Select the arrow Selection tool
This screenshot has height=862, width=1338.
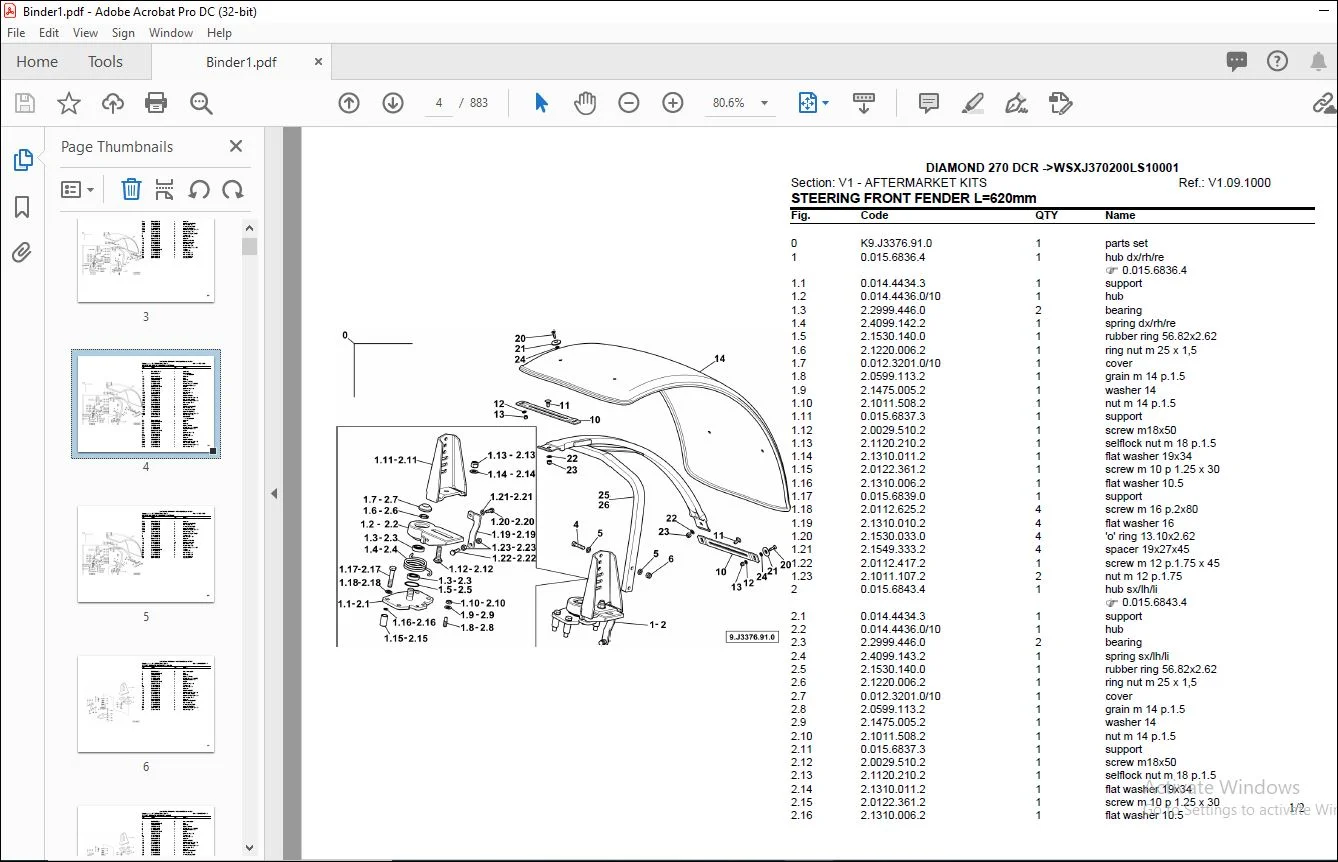point(541,103)
